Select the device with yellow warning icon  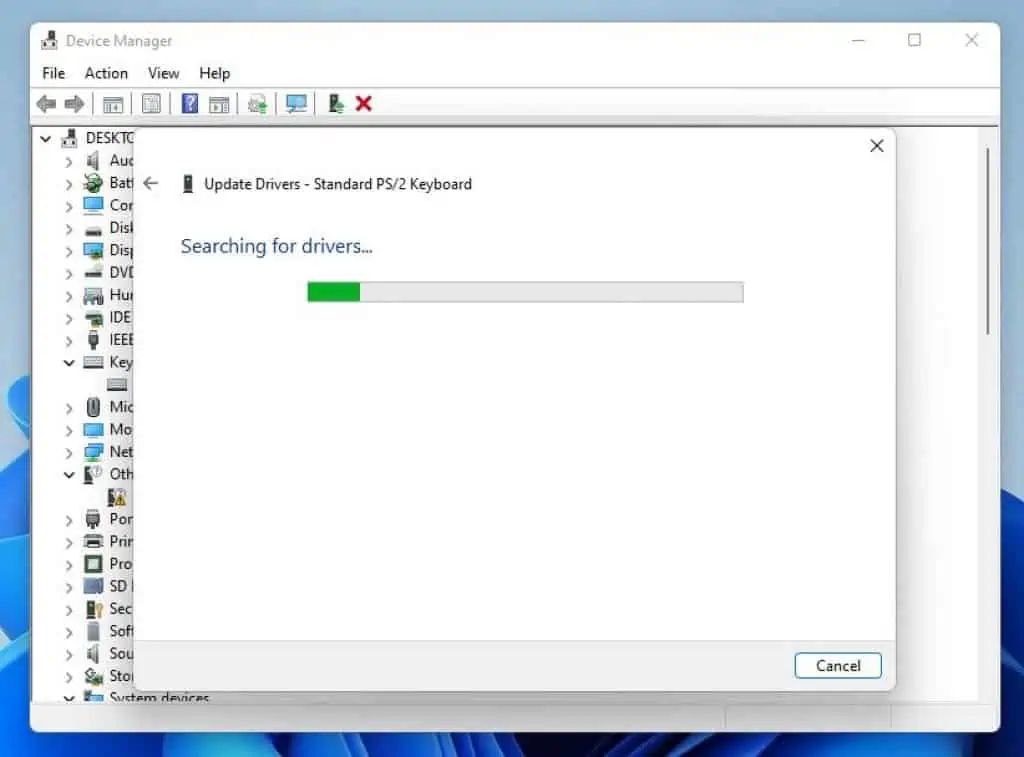click(x=118, y=497)
